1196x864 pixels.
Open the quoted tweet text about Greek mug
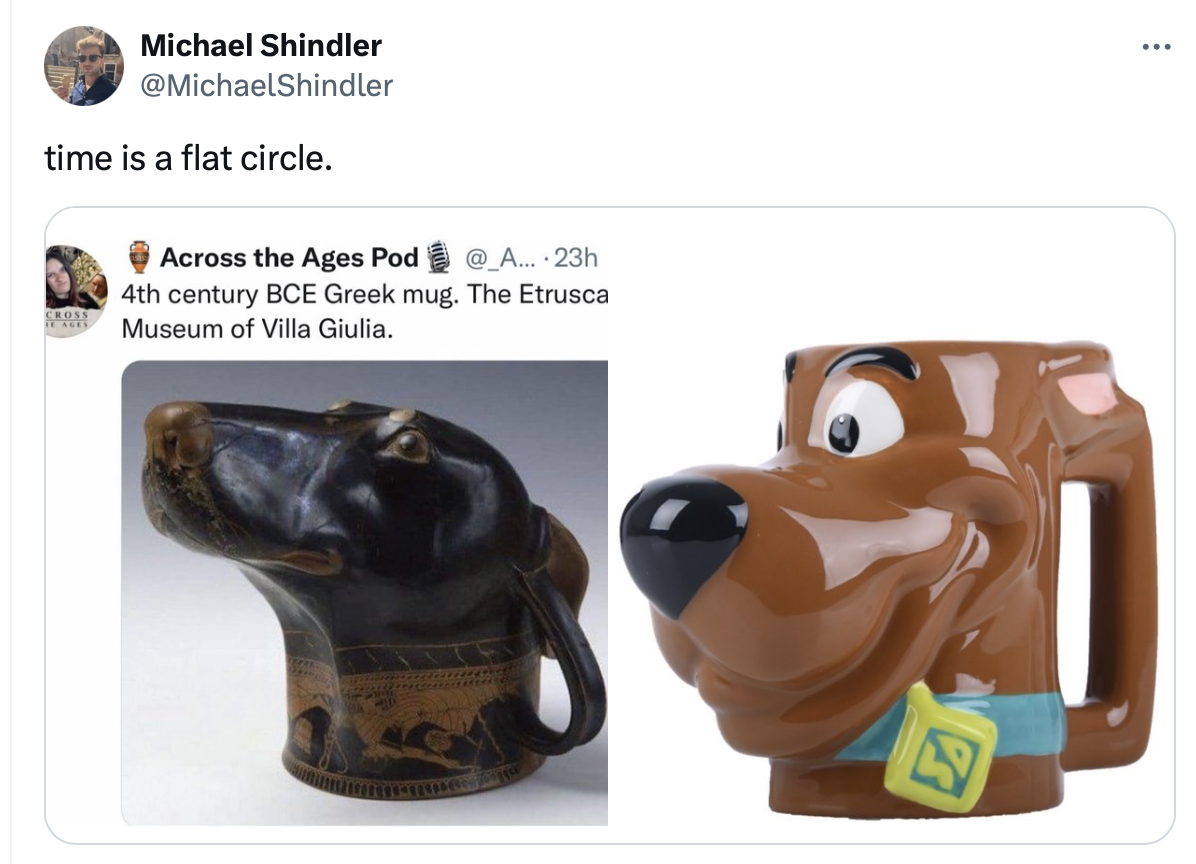(x=365, y=311)
